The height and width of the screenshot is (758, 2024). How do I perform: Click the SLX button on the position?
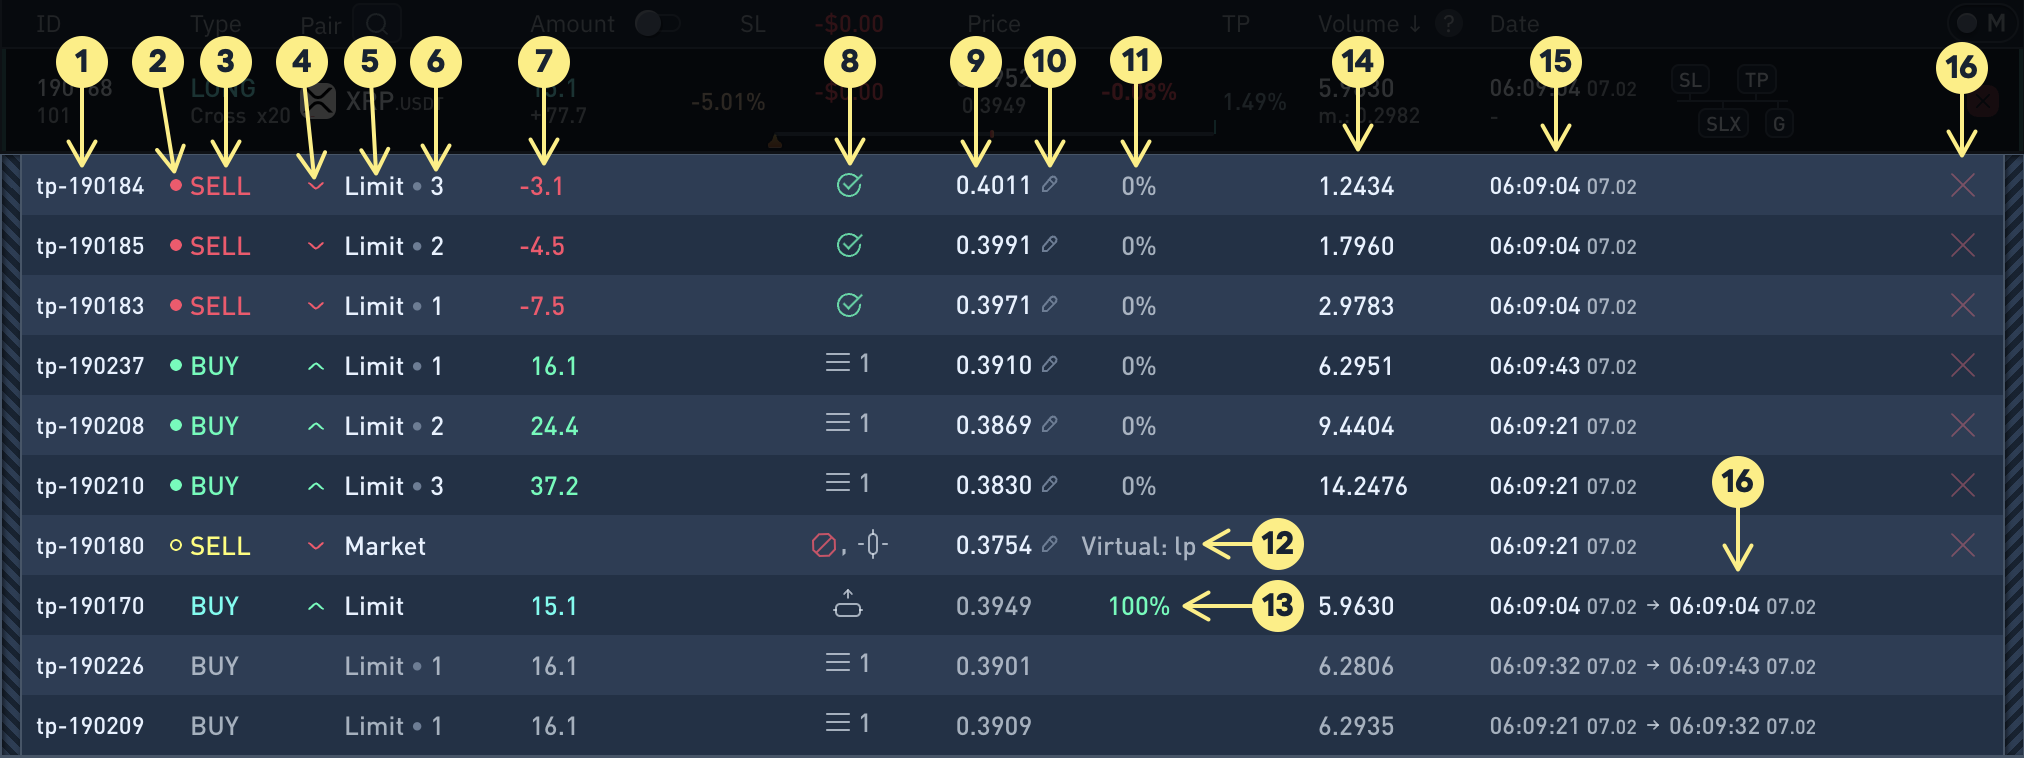tap(1723, 124)
